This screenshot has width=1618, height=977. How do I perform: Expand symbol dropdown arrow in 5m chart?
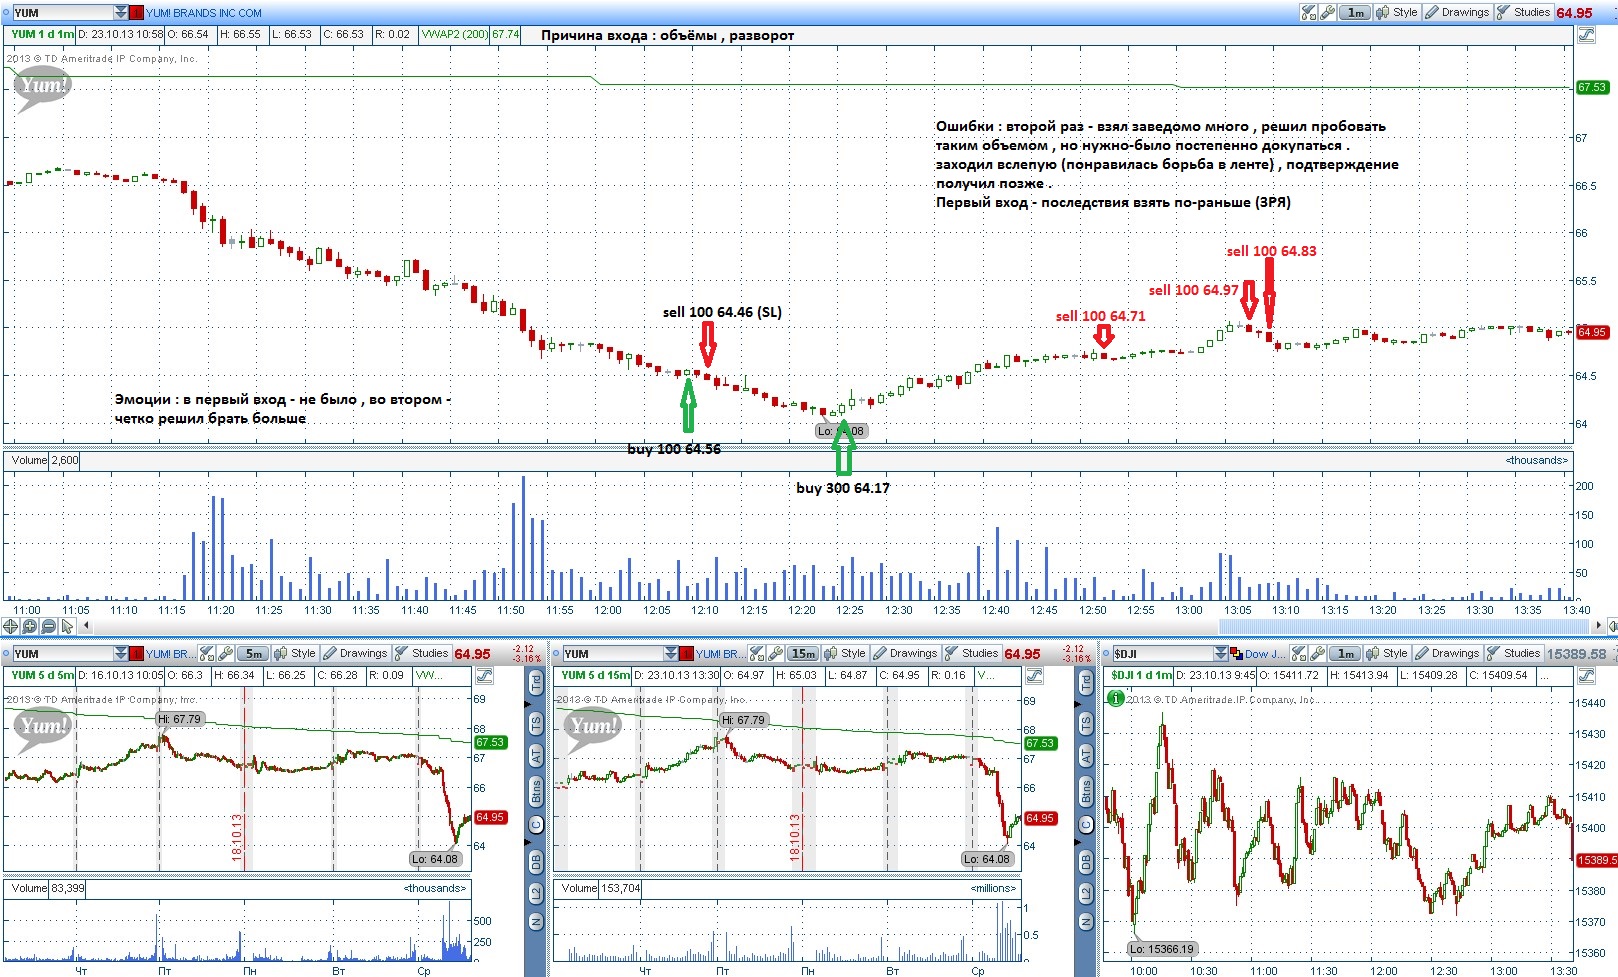click(121, 653)
